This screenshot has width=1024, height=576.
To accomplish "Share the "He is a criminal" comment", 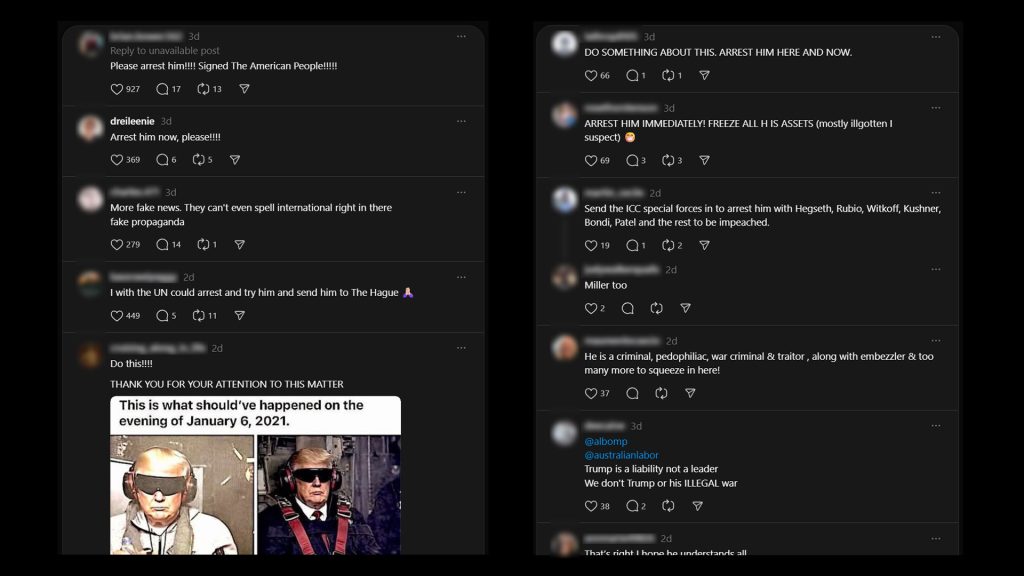I will (x=690, y=393).
